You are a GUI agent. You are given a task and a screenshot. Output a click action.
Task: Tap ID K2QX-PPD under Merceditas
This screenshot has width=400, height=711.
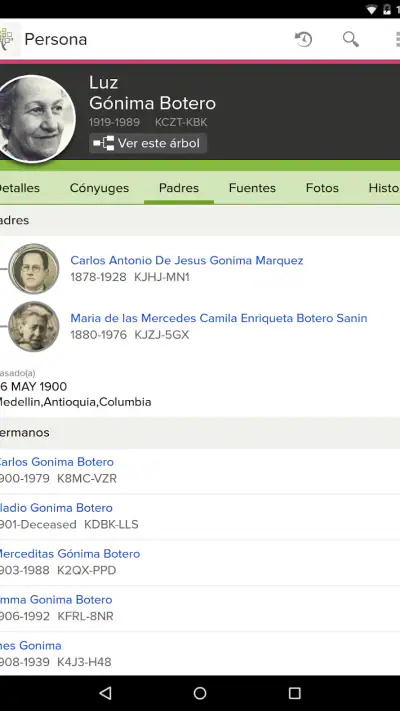[87, 570]
